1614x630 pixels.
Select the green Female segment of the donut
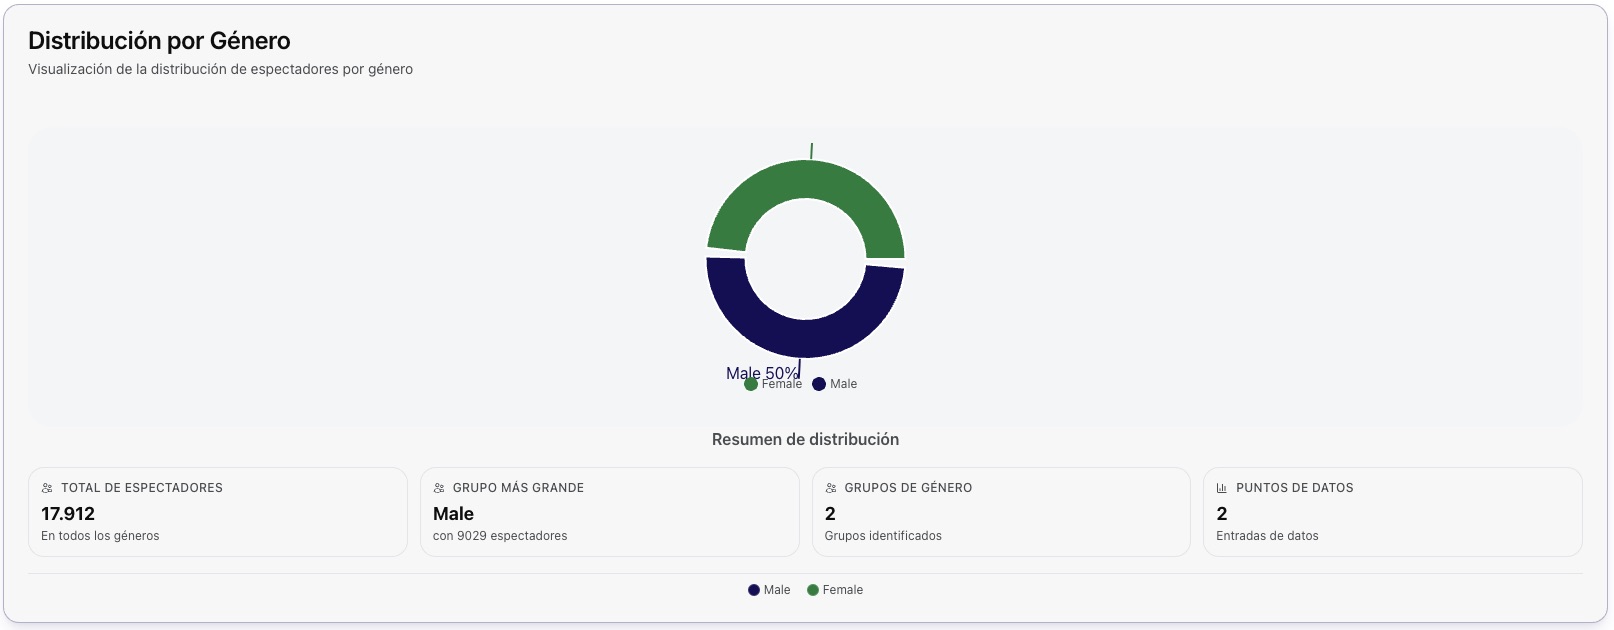(806, 179)
